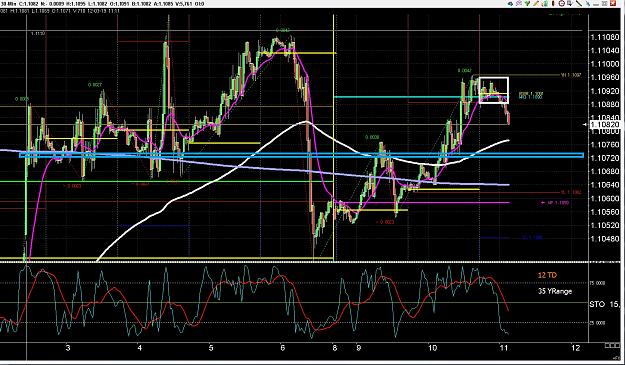
Task: Click the round clock toolbar icon
Action: coord(562,4)
